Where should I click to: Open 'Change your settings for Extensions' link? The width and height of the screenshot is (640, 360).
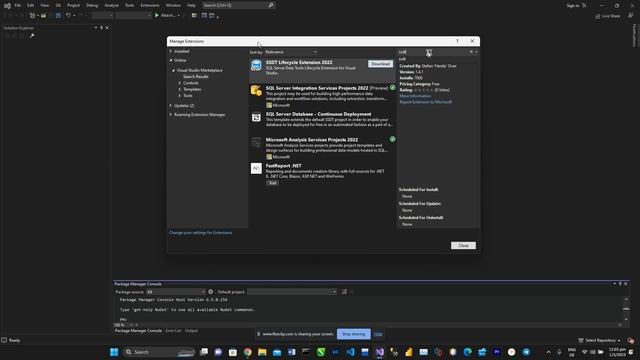point(200,233)
